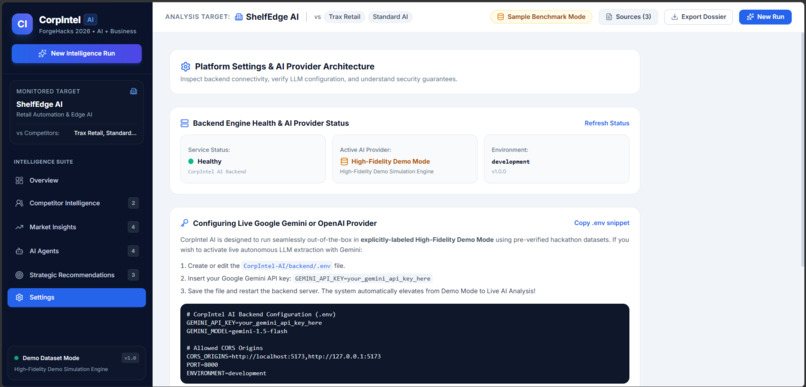Click the High-Fidelity Demo Mode provider label
This screenshot has width=806, height=387.
(x=391, y=161)
